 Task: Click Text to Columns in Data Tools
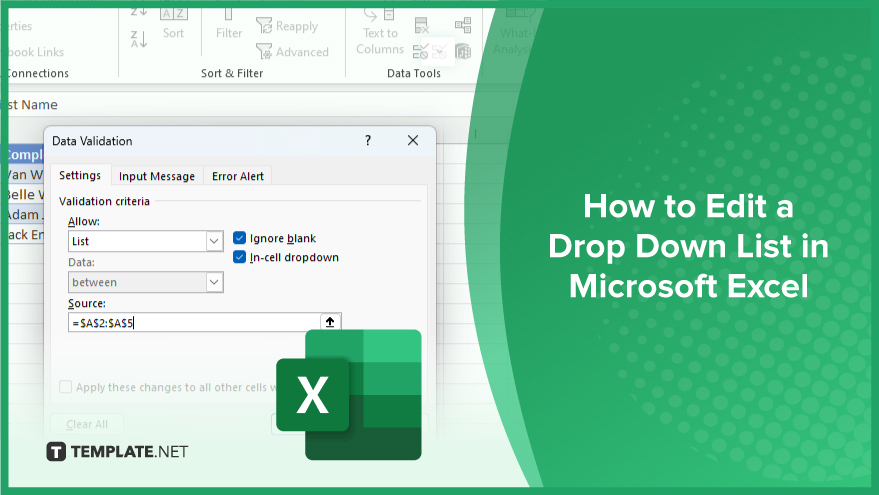[x=380, y=31]
